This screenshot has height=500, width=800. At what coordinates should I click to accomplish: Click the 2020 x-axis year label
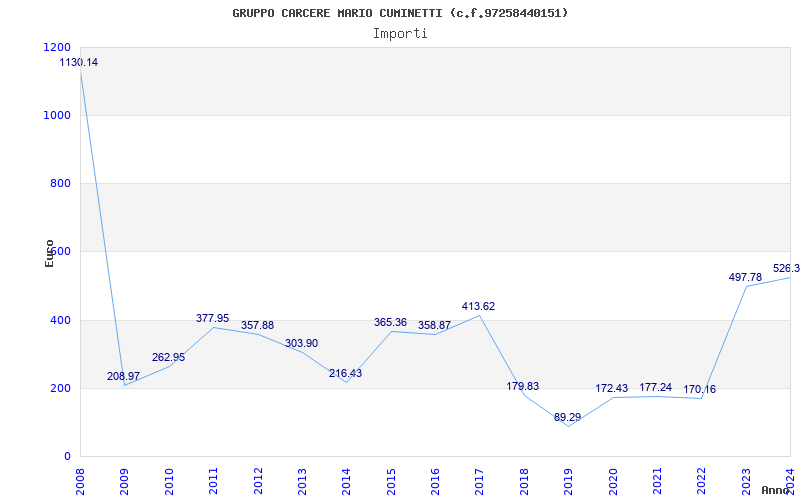point(613,481)
